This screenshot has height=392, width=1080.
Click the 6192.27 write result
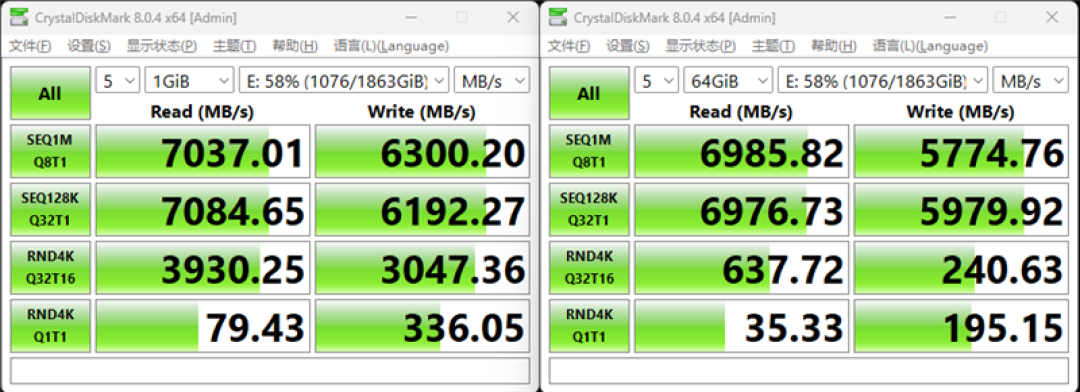pyautogui.click(x=422, y=209)
